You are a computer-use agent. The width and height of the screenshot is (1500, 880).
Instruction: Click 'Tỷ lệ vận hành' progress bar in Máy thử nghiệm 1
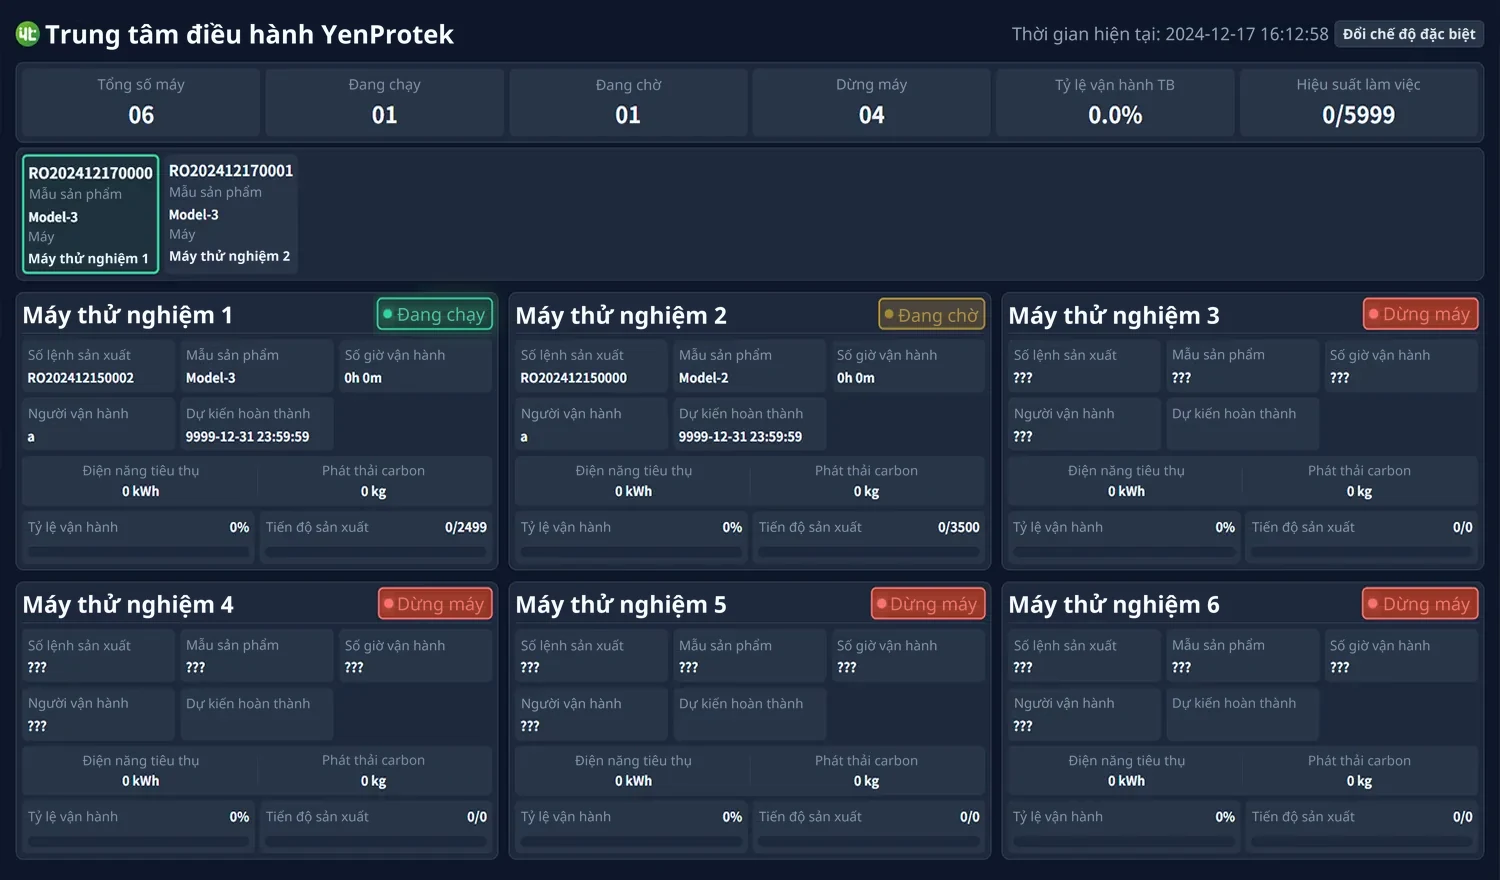coord(138,551)
